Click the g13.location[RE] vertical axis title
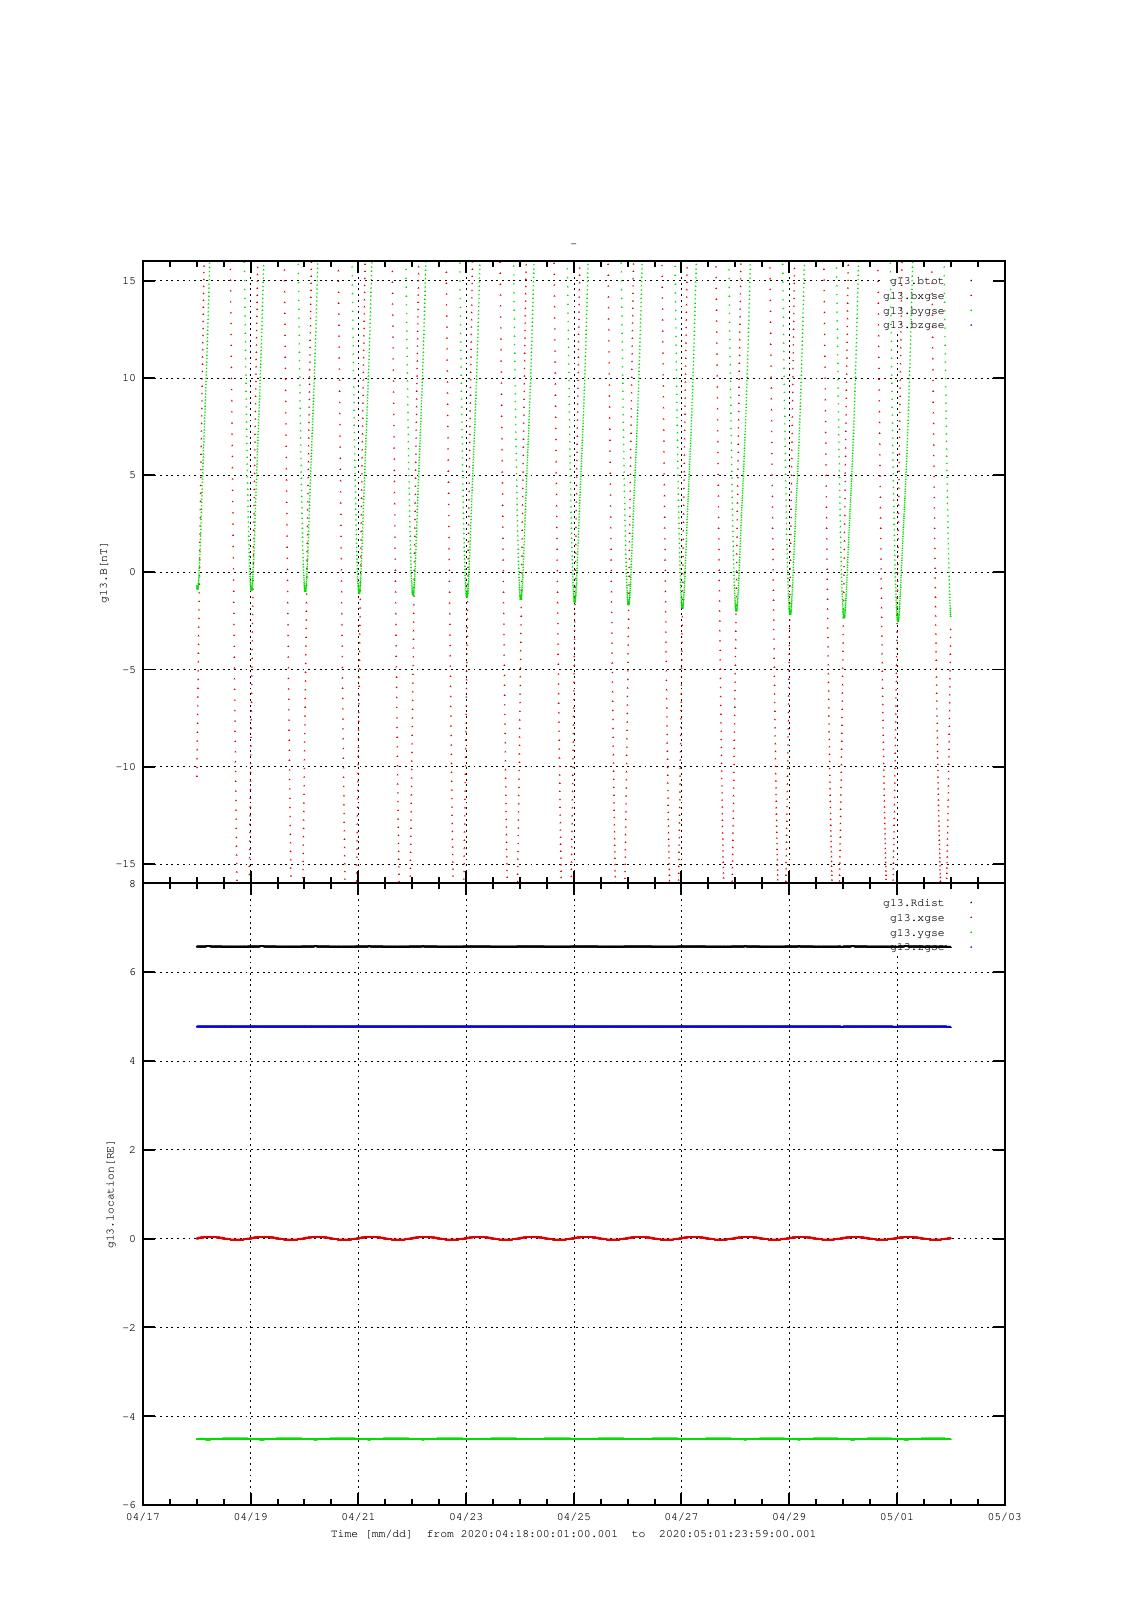Image resolution: width=1131 pixels, height=1600 pixels. pos(112,1194)
